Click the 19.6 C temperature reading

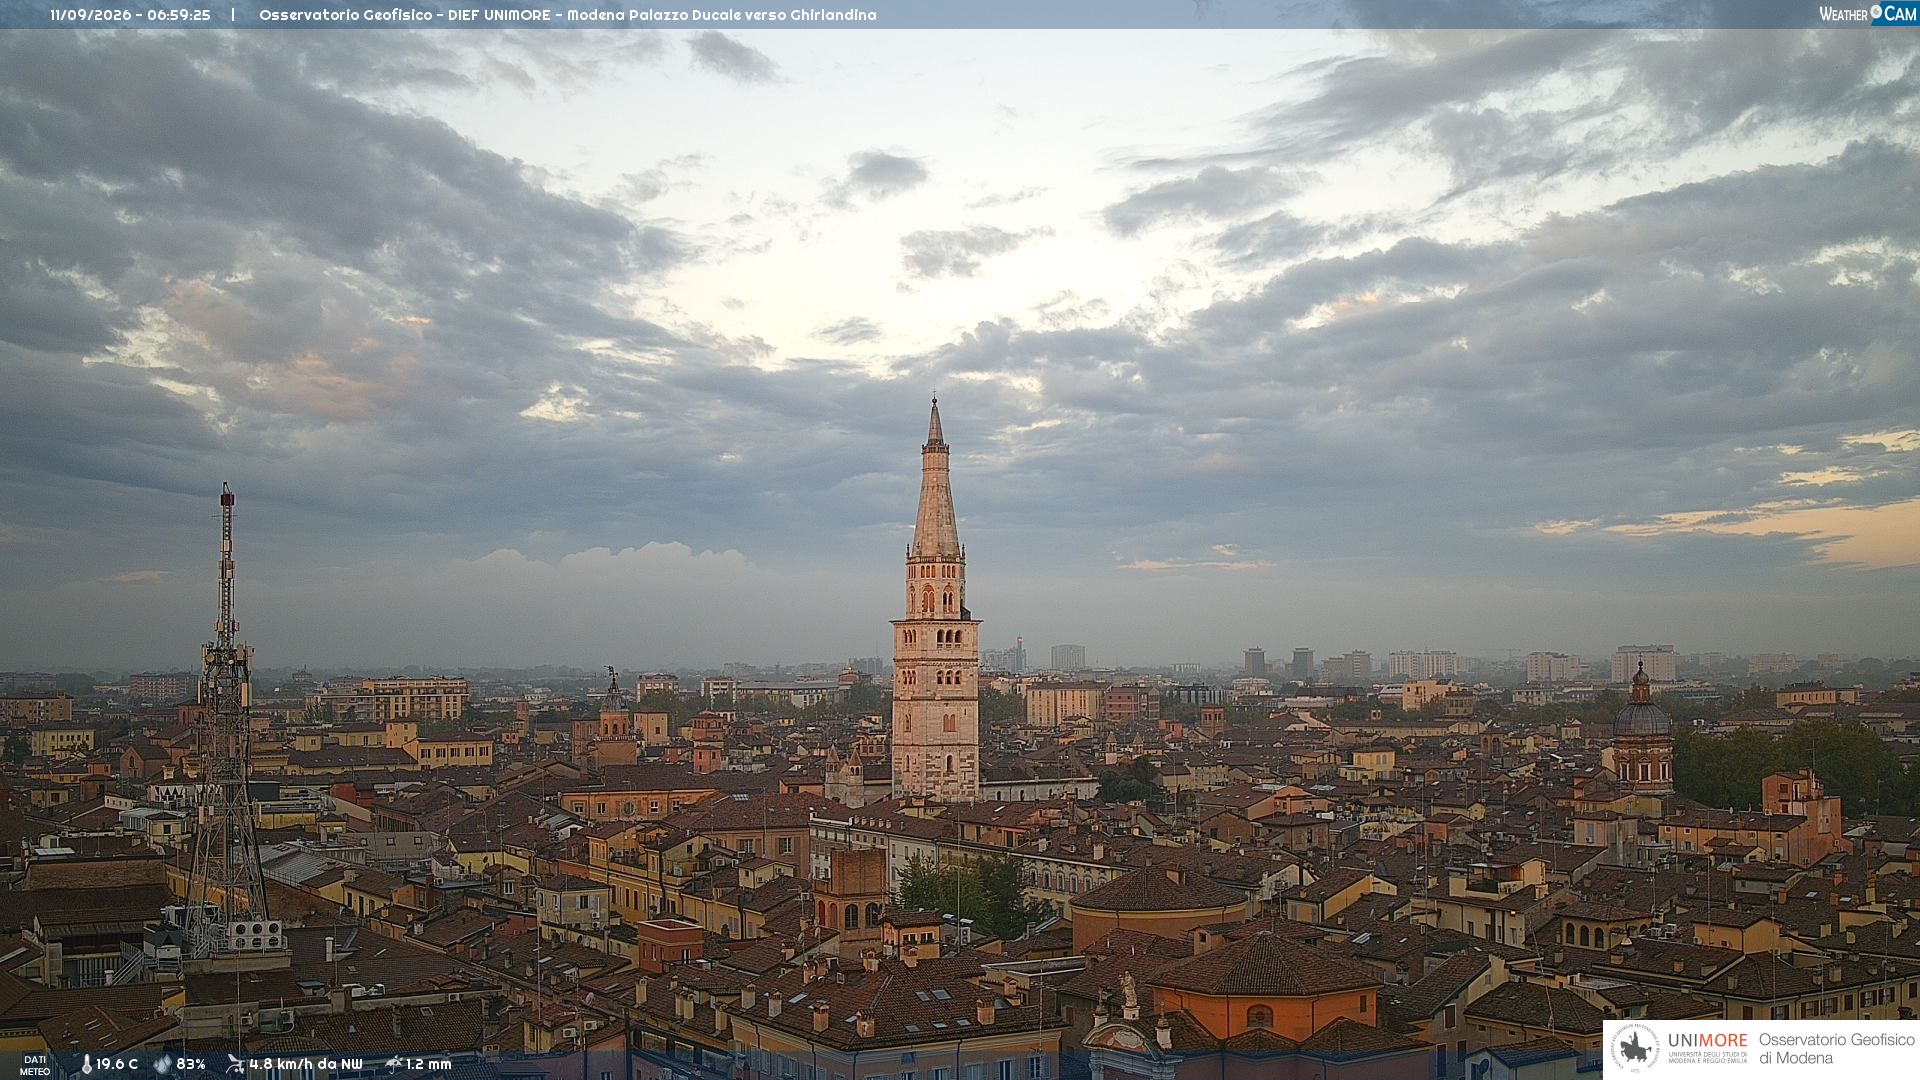pos(117,1064)
